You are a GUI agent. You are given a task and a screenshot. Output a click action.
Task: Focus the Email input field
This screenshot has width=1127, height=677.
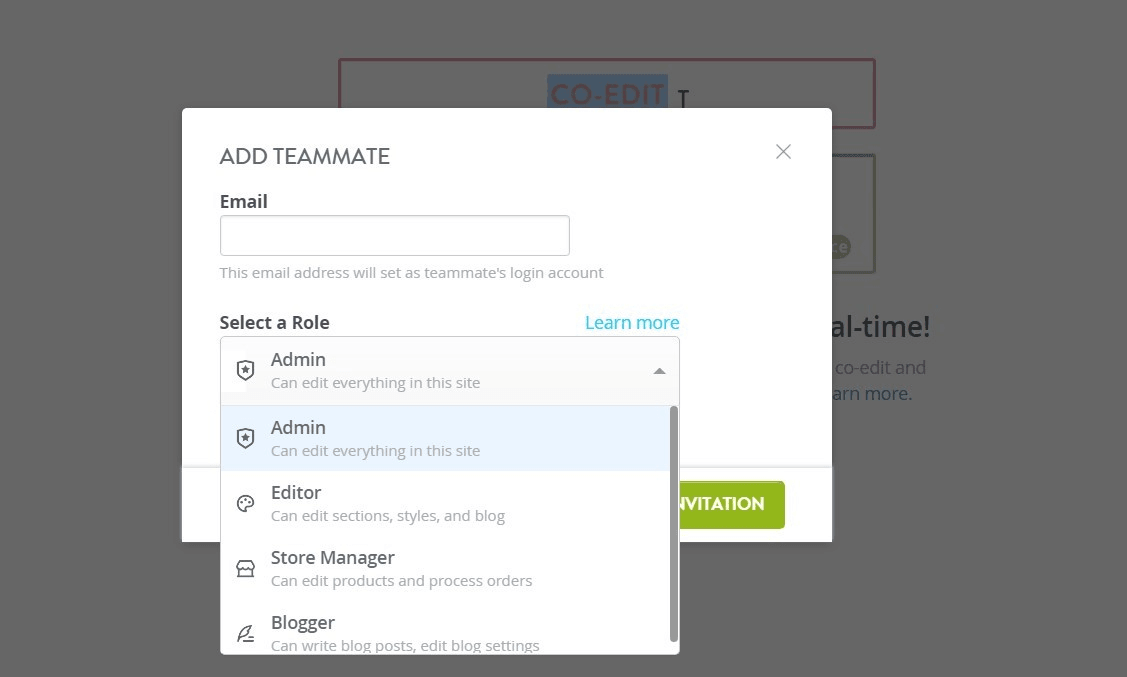(x=394, y=235)
